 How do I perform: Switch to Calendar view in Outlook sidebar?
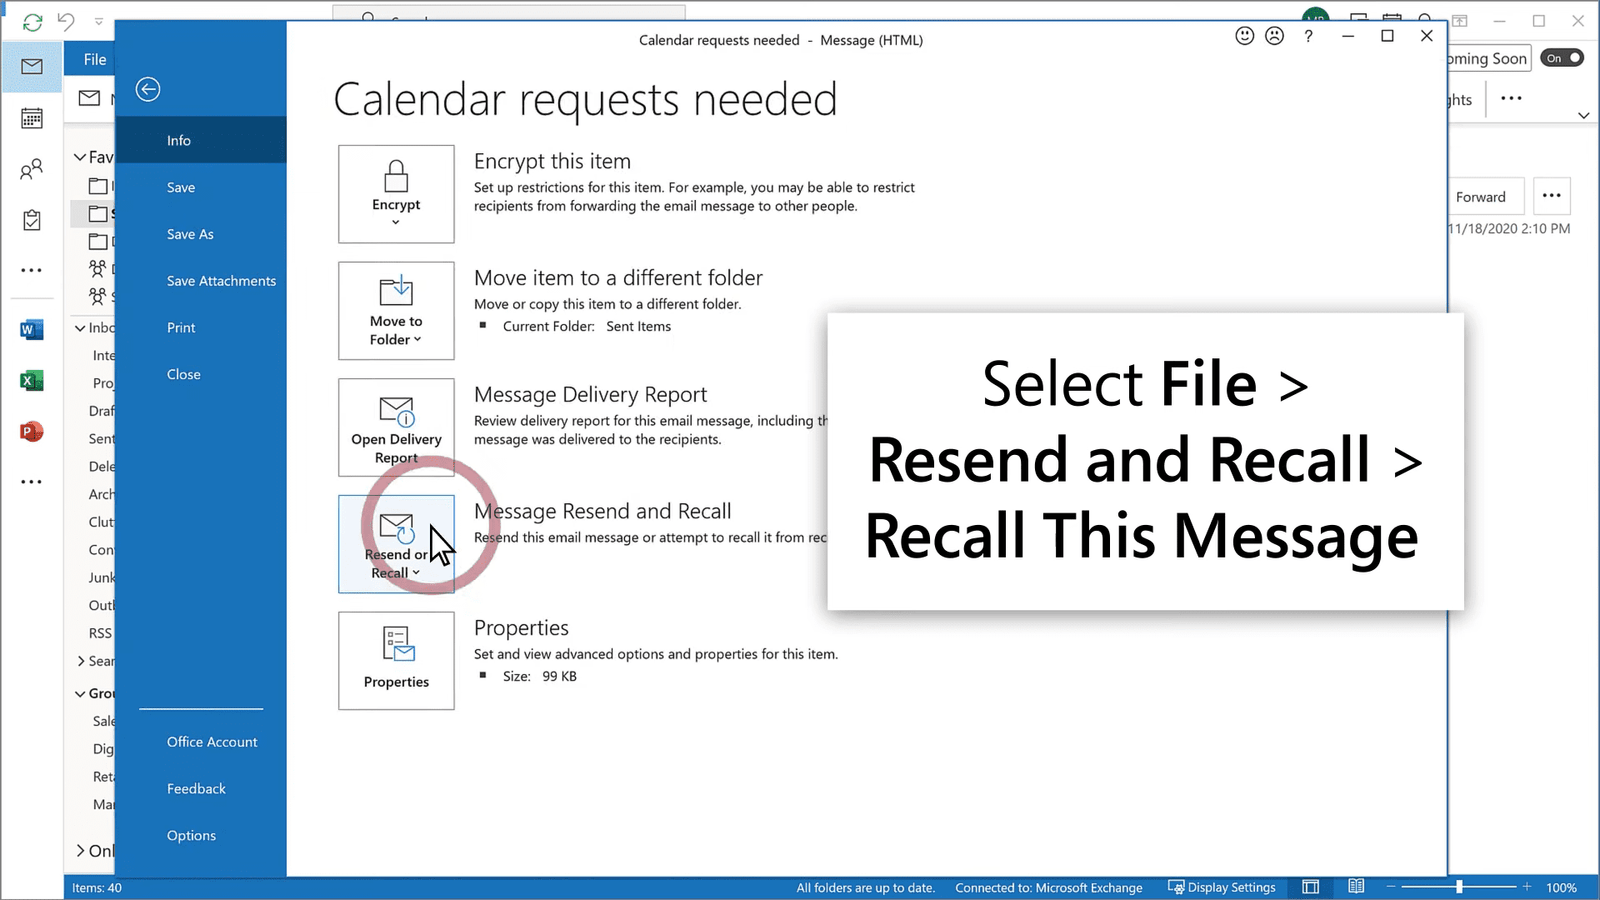32,118
